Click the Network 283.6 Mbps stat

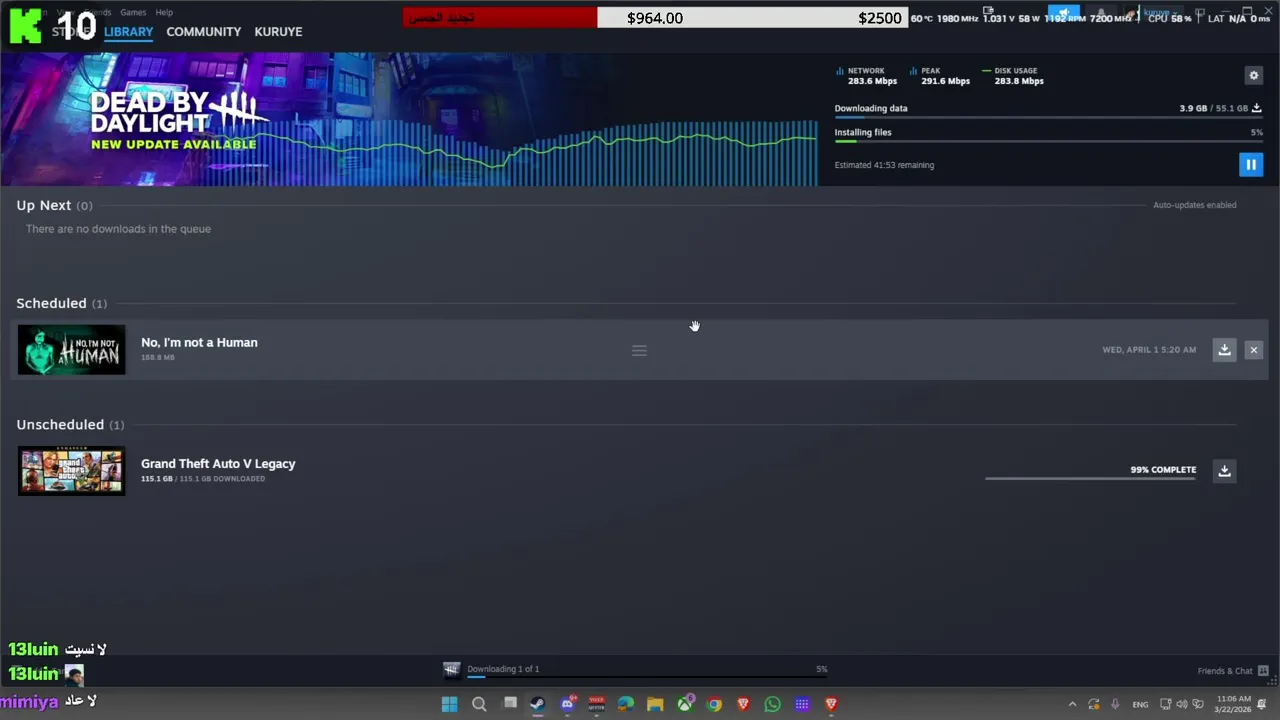867,76
